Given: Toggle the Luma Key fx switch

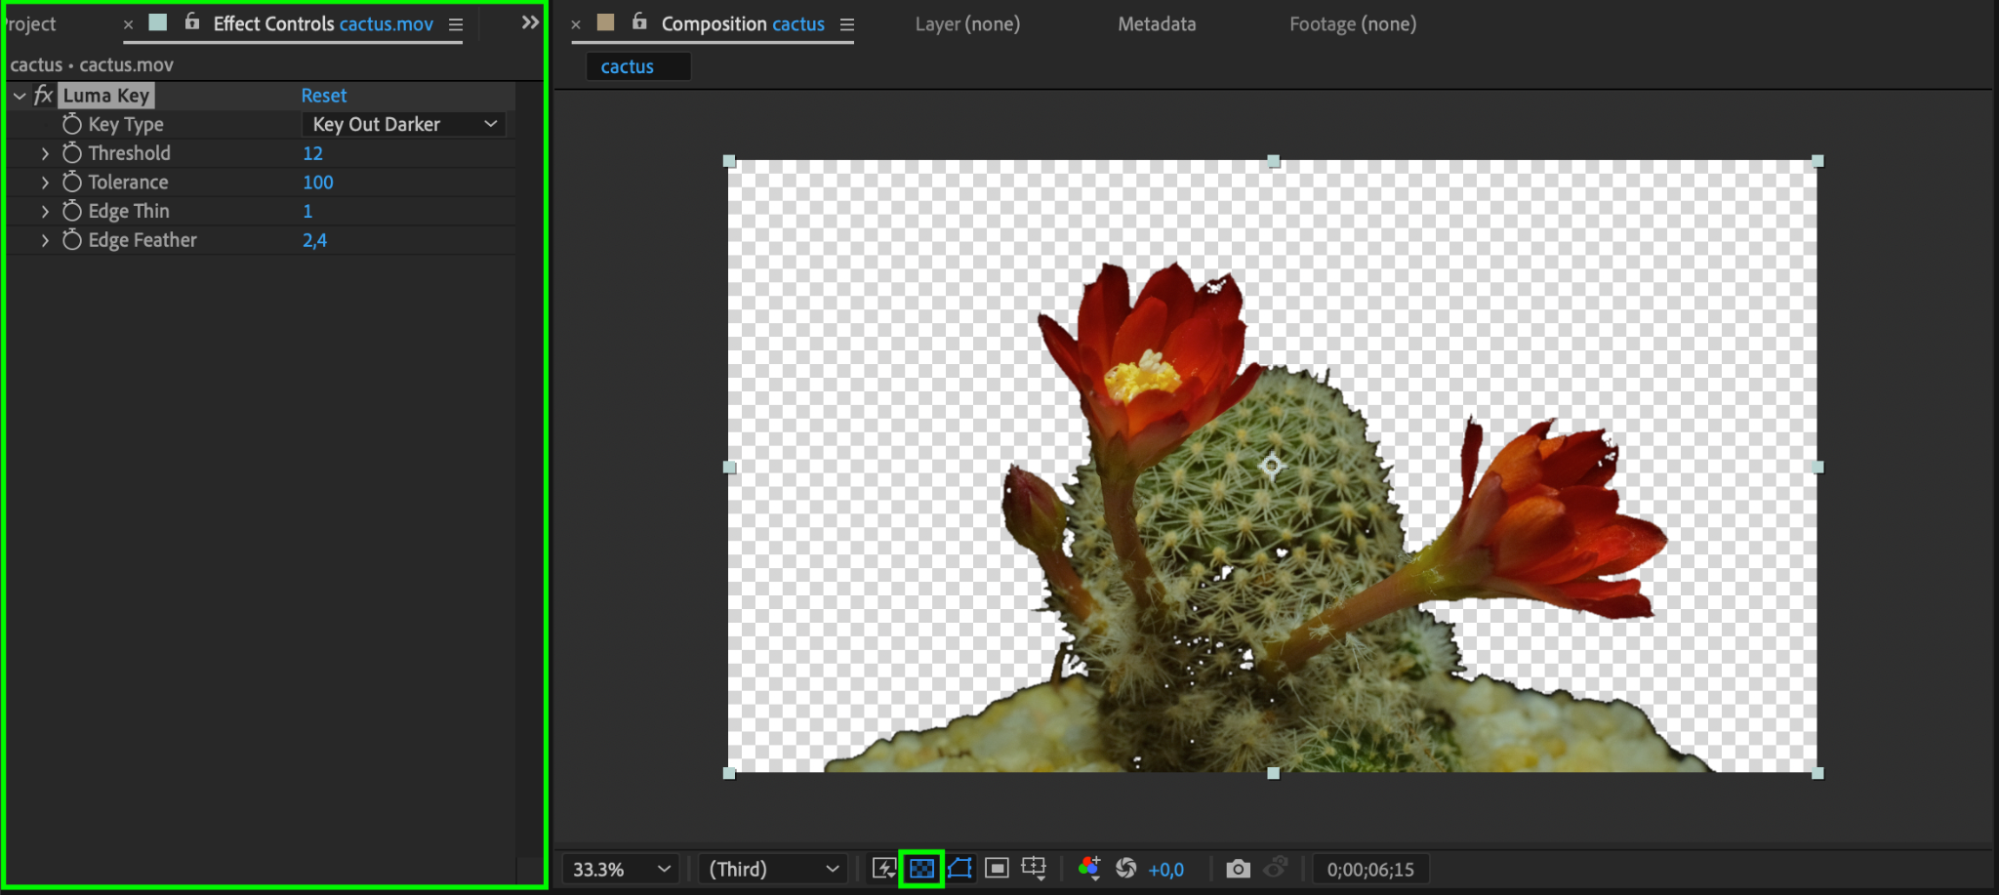Looking at the screenshot, I should tap(43, 95).
